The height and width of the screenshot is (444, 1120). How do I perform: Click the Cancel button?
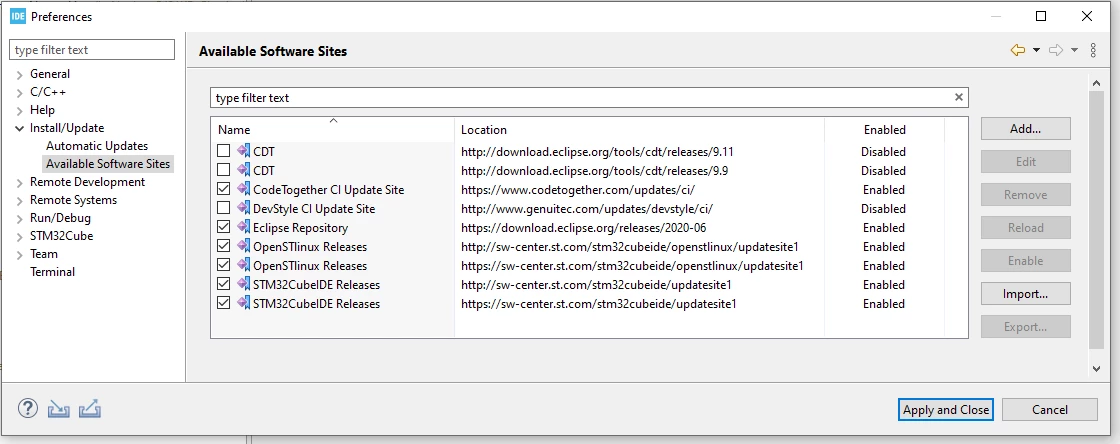pyautogui.click(x=1050, y=410)
